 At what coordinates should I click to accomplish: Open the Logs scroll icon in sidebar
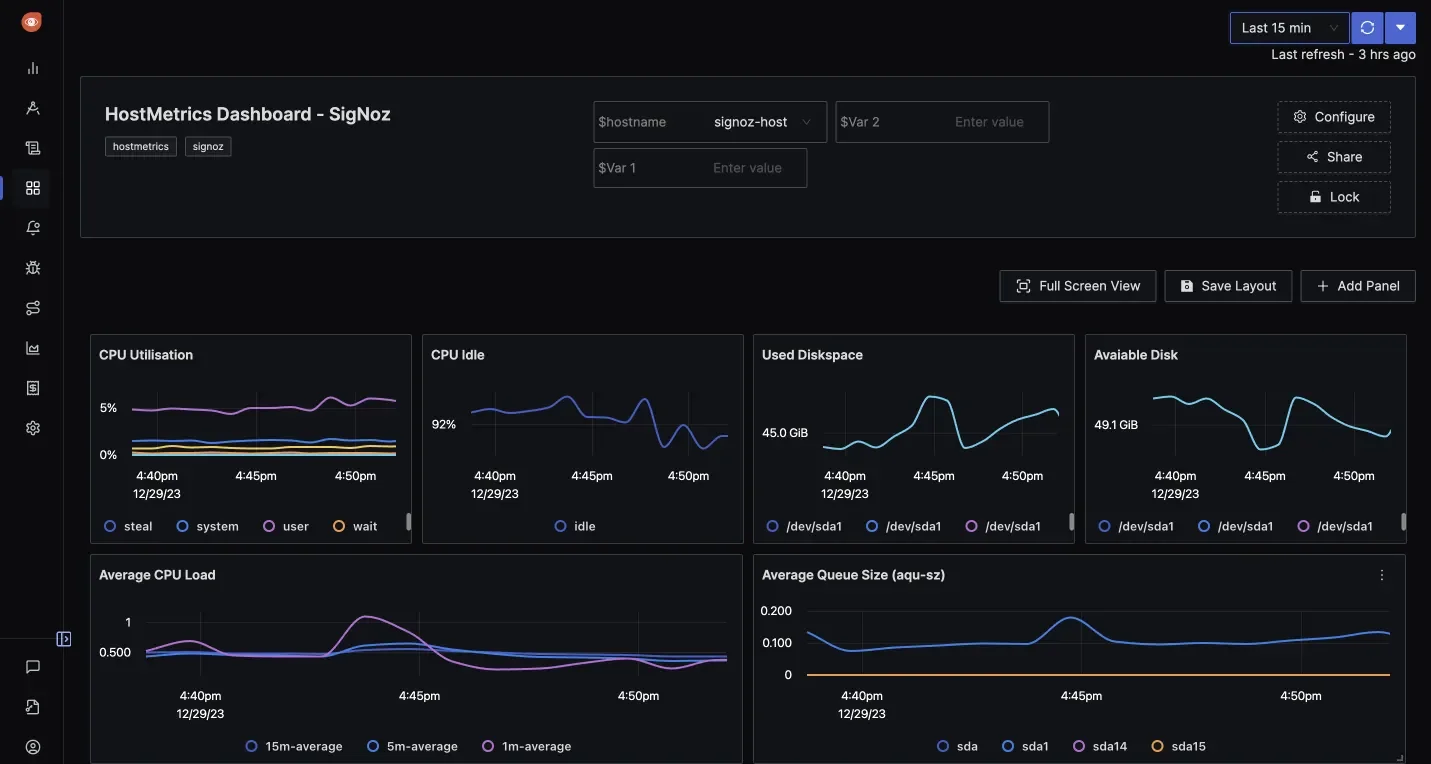[x=33, y=148]
